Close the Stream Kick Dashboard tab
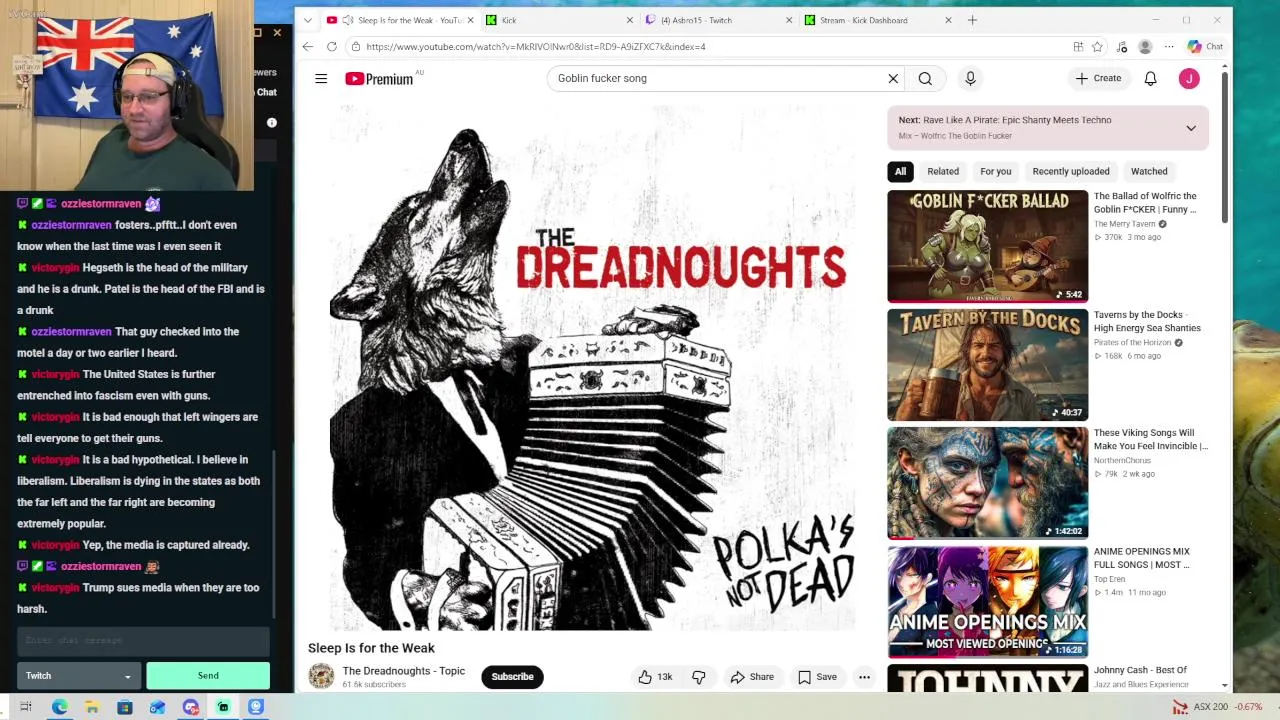This screenshot has height=720, width=1280. coord(948,20)
